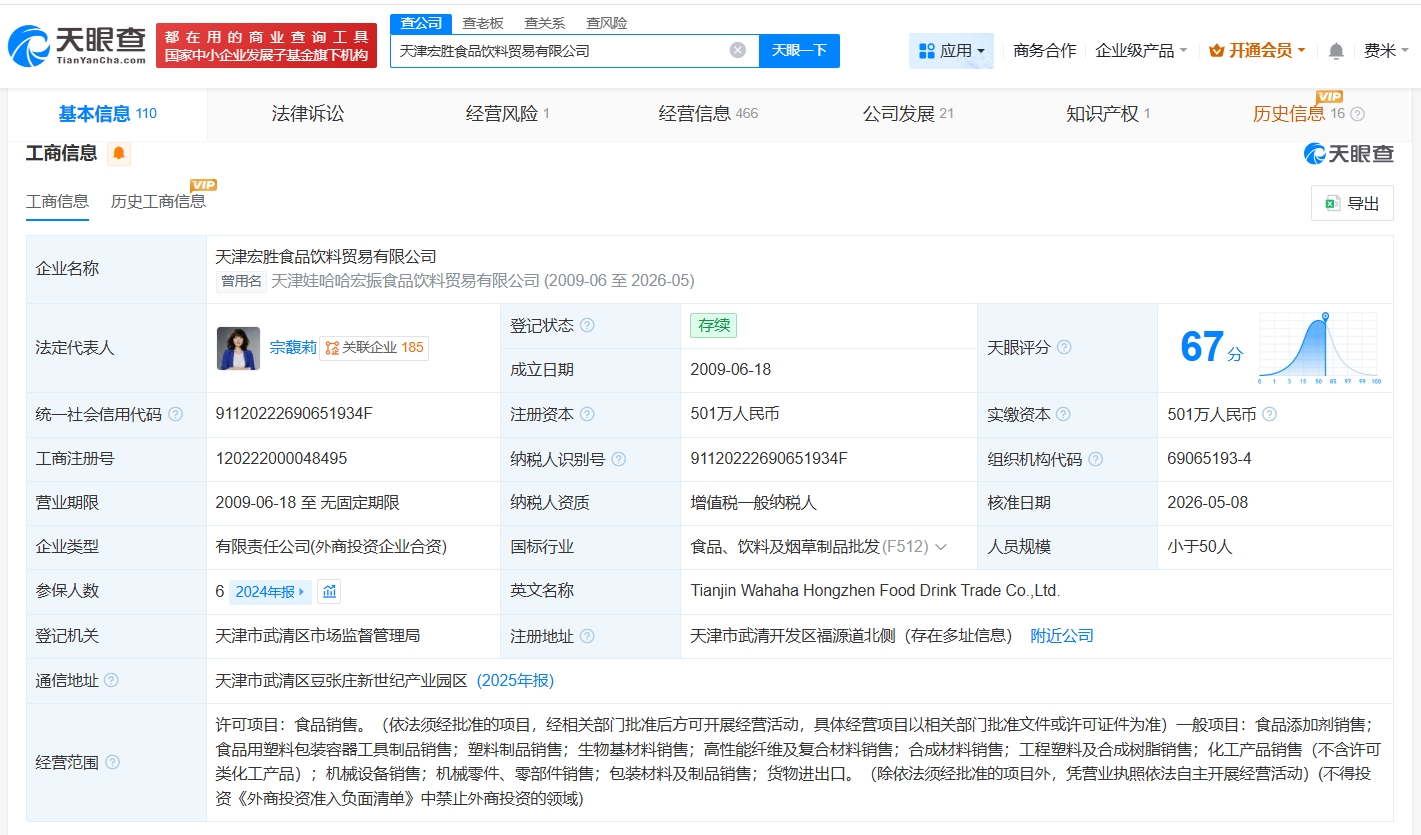The image size is (1421, 835).
Task: Click the 关联企业 icon beside 宗馥莉
Action: pyautogui.click(x=333, y=348)
